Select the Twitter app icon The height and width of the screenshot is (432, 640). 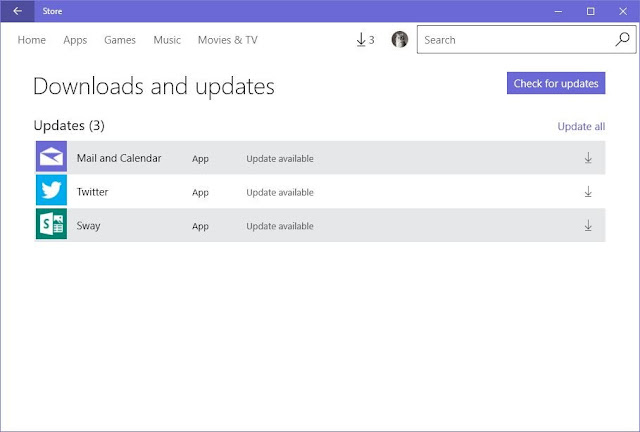(x=51, y=190)
